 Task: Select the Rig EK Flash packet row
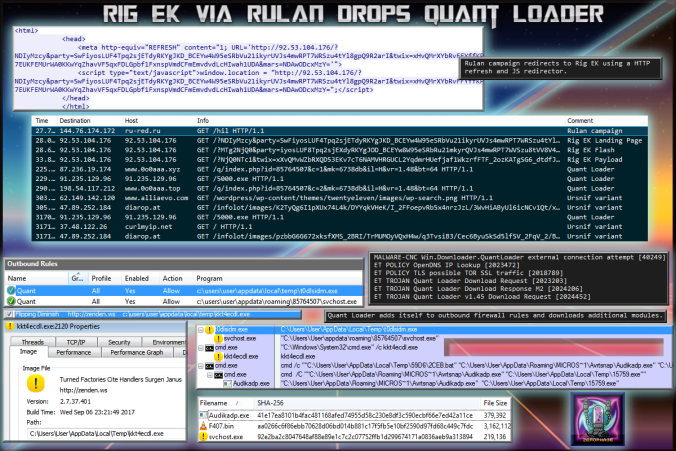coord(340,150)
